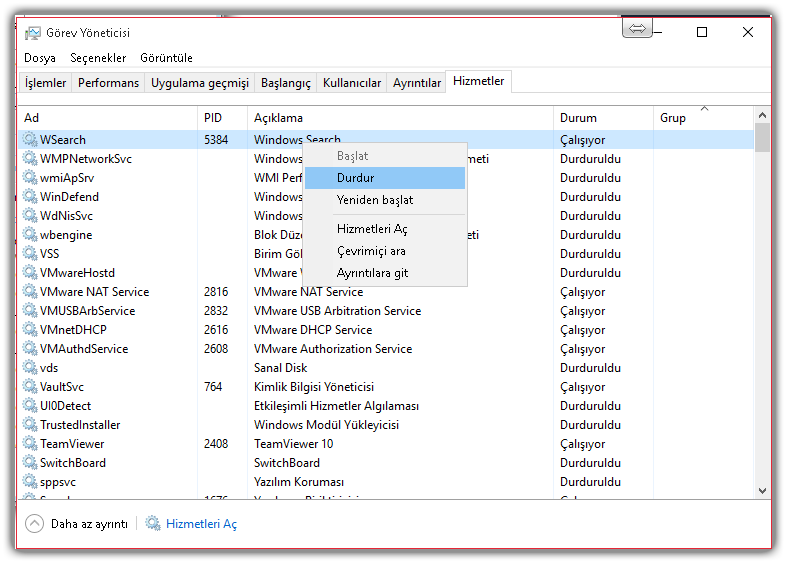Choose Çevrimiçi ara in the context menu
The width and height of the screenshot is (787, 564).
click(x=385, y=251)
